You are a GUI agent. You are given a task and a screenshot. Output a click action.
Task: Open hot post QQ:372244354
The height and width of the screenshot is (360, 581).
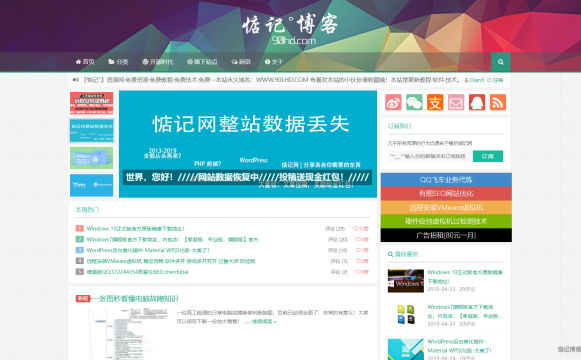coord(137,272)
